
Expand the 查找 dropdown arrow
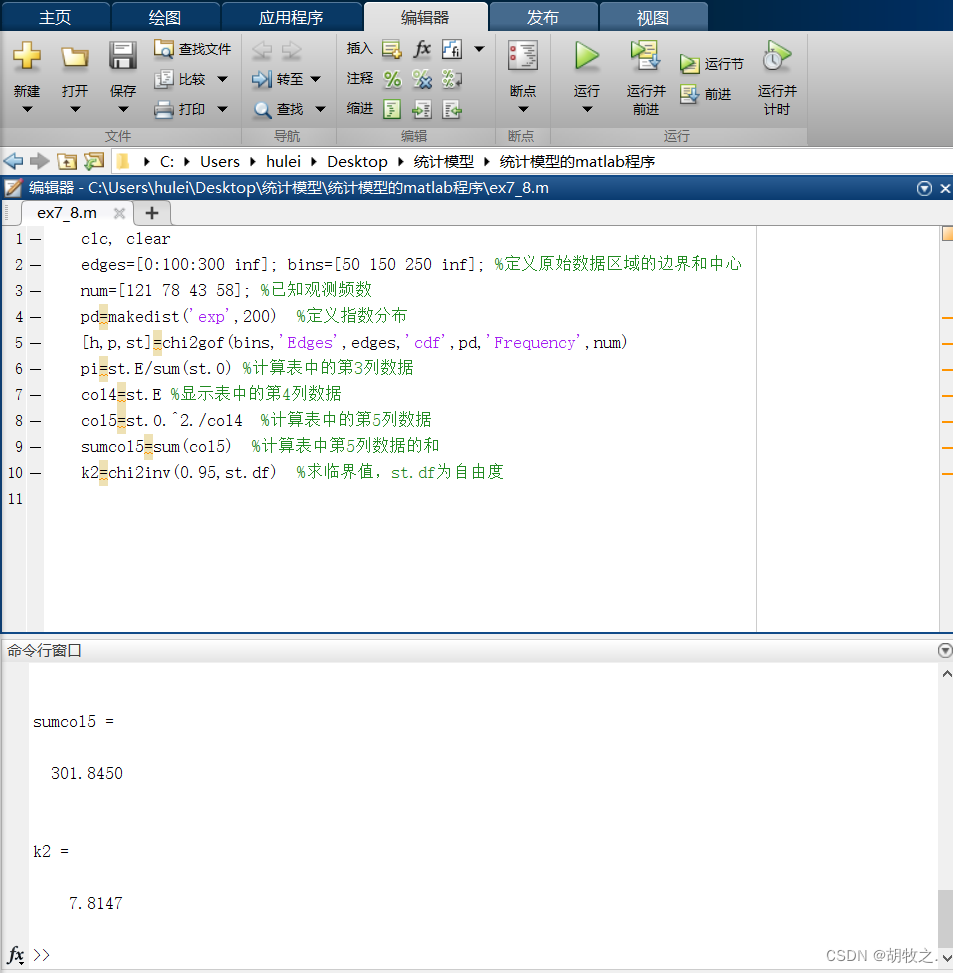320,110
